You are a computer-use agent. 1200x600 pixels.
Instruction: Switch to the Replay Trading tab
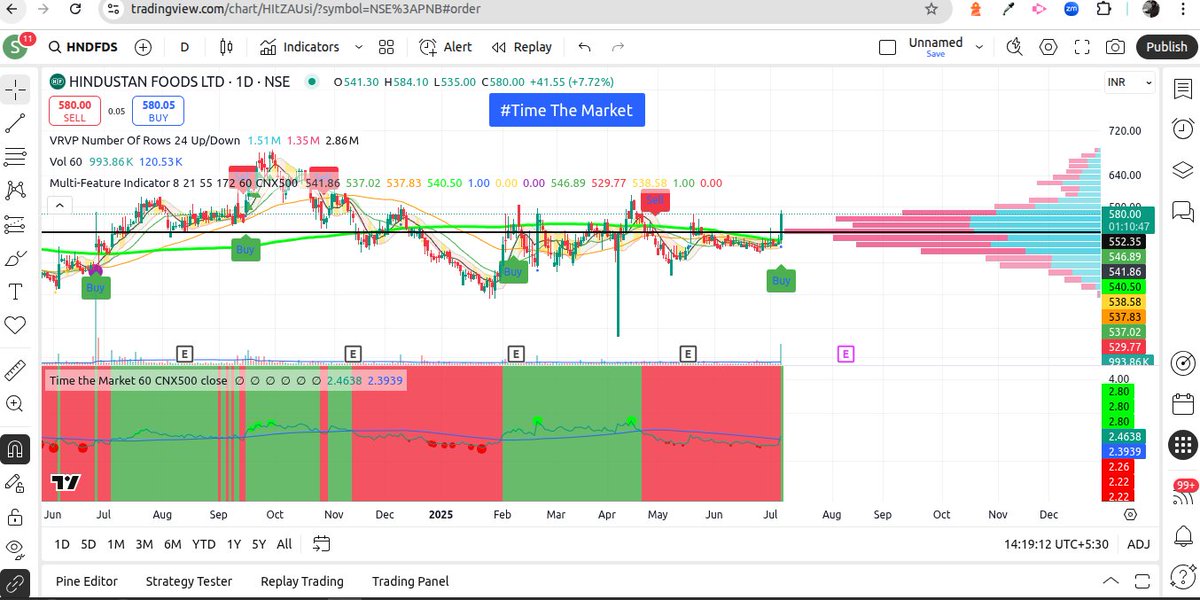pos(302,581)
